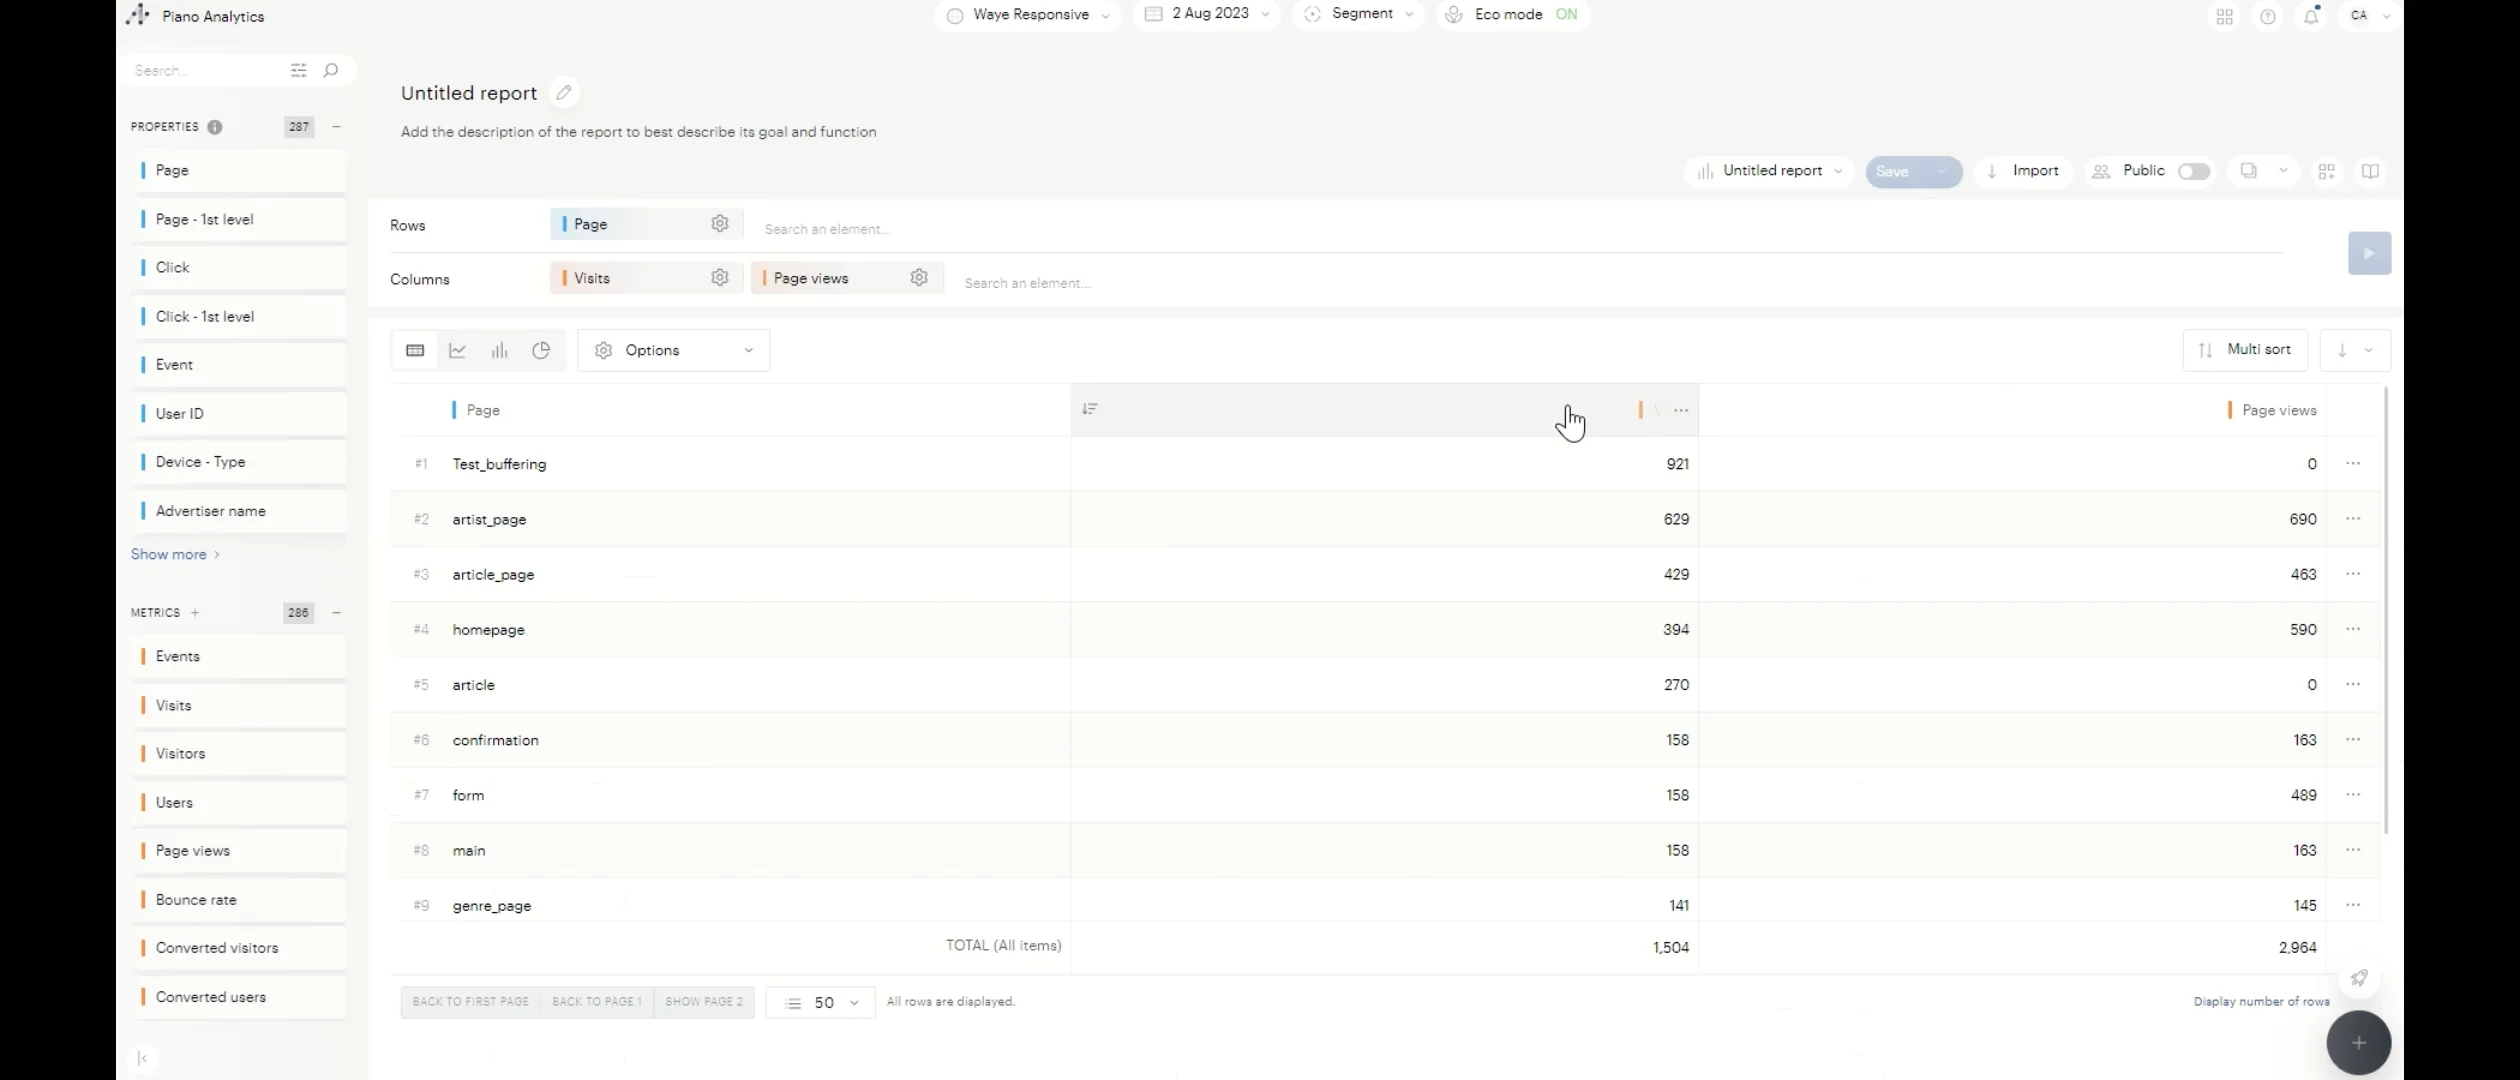The image size is (2520, 1080).
Task: Click the search magnifier icon
Action: coord(331,70)
